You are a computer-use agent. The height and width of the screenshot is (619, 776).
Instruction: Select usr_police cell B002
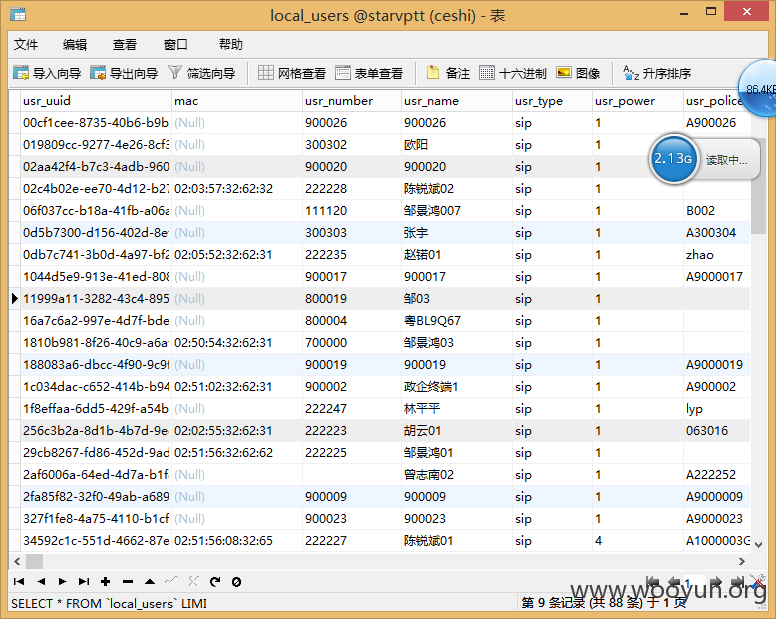click(717, 210)
